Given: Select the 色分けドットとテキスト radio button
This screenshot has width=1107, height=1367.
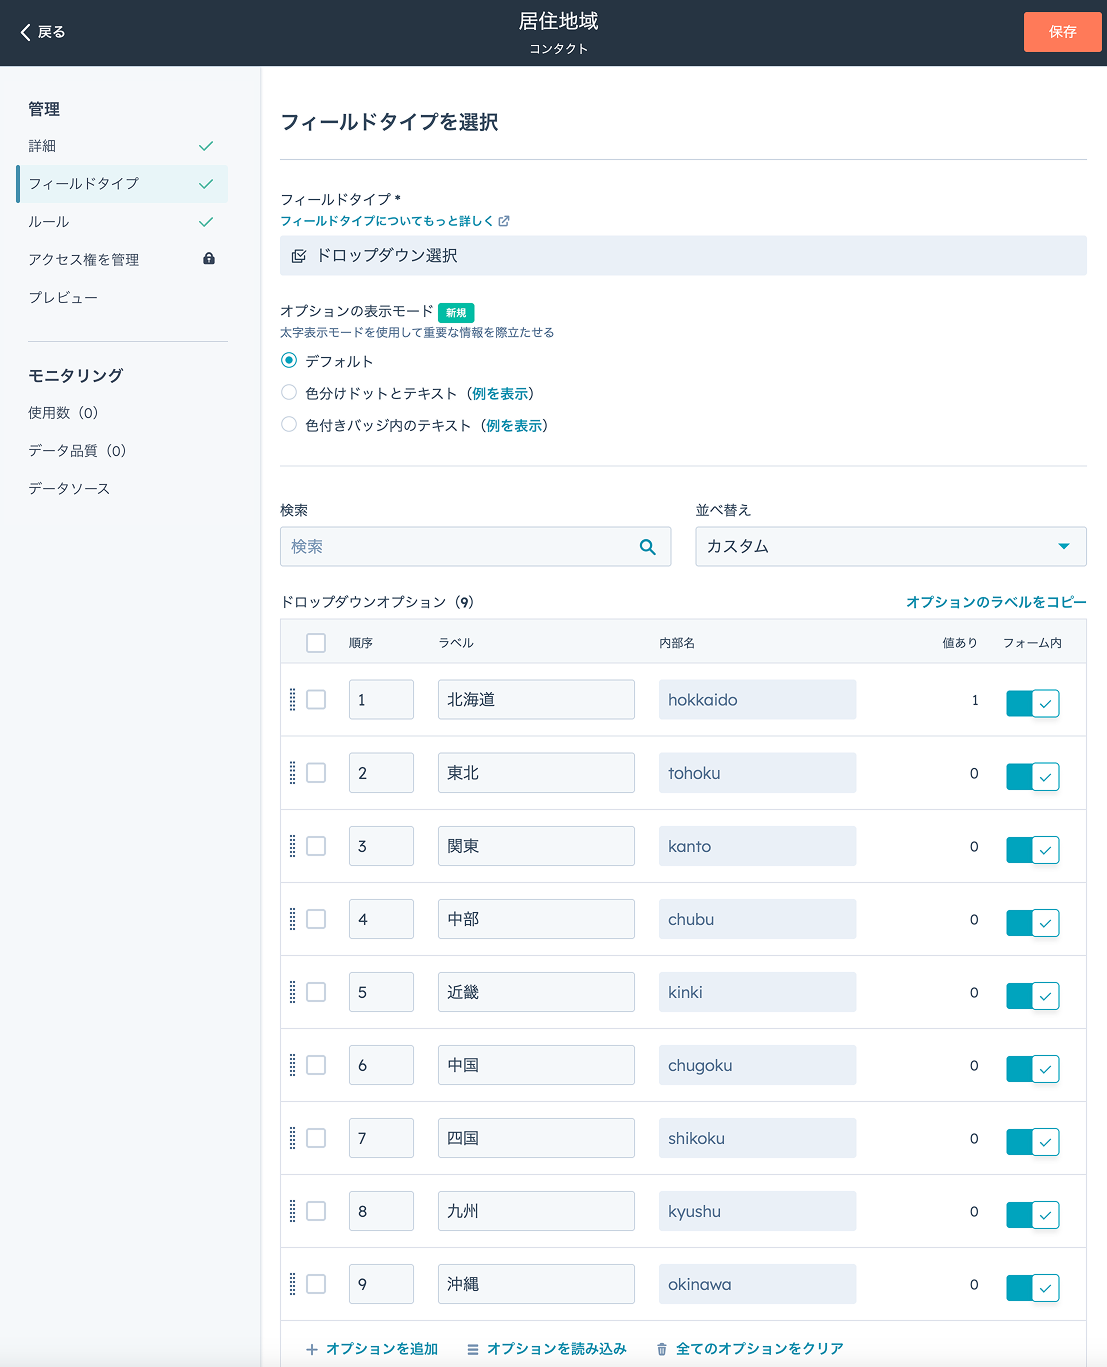Looking at the screenshot, I should [x=289, y=393].
